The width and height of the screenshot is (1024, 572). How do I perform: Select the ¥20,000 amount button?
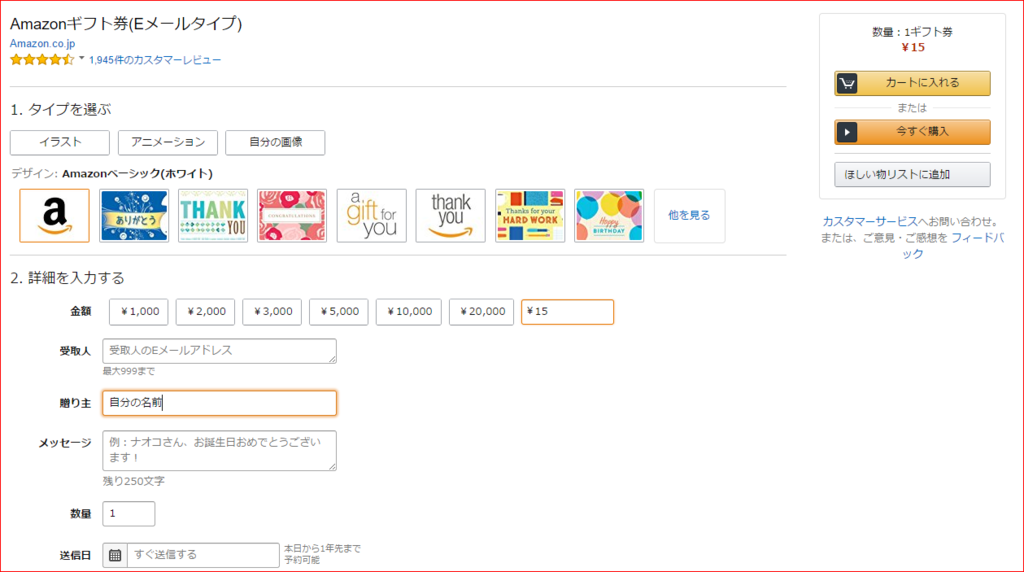coord(481,311)
